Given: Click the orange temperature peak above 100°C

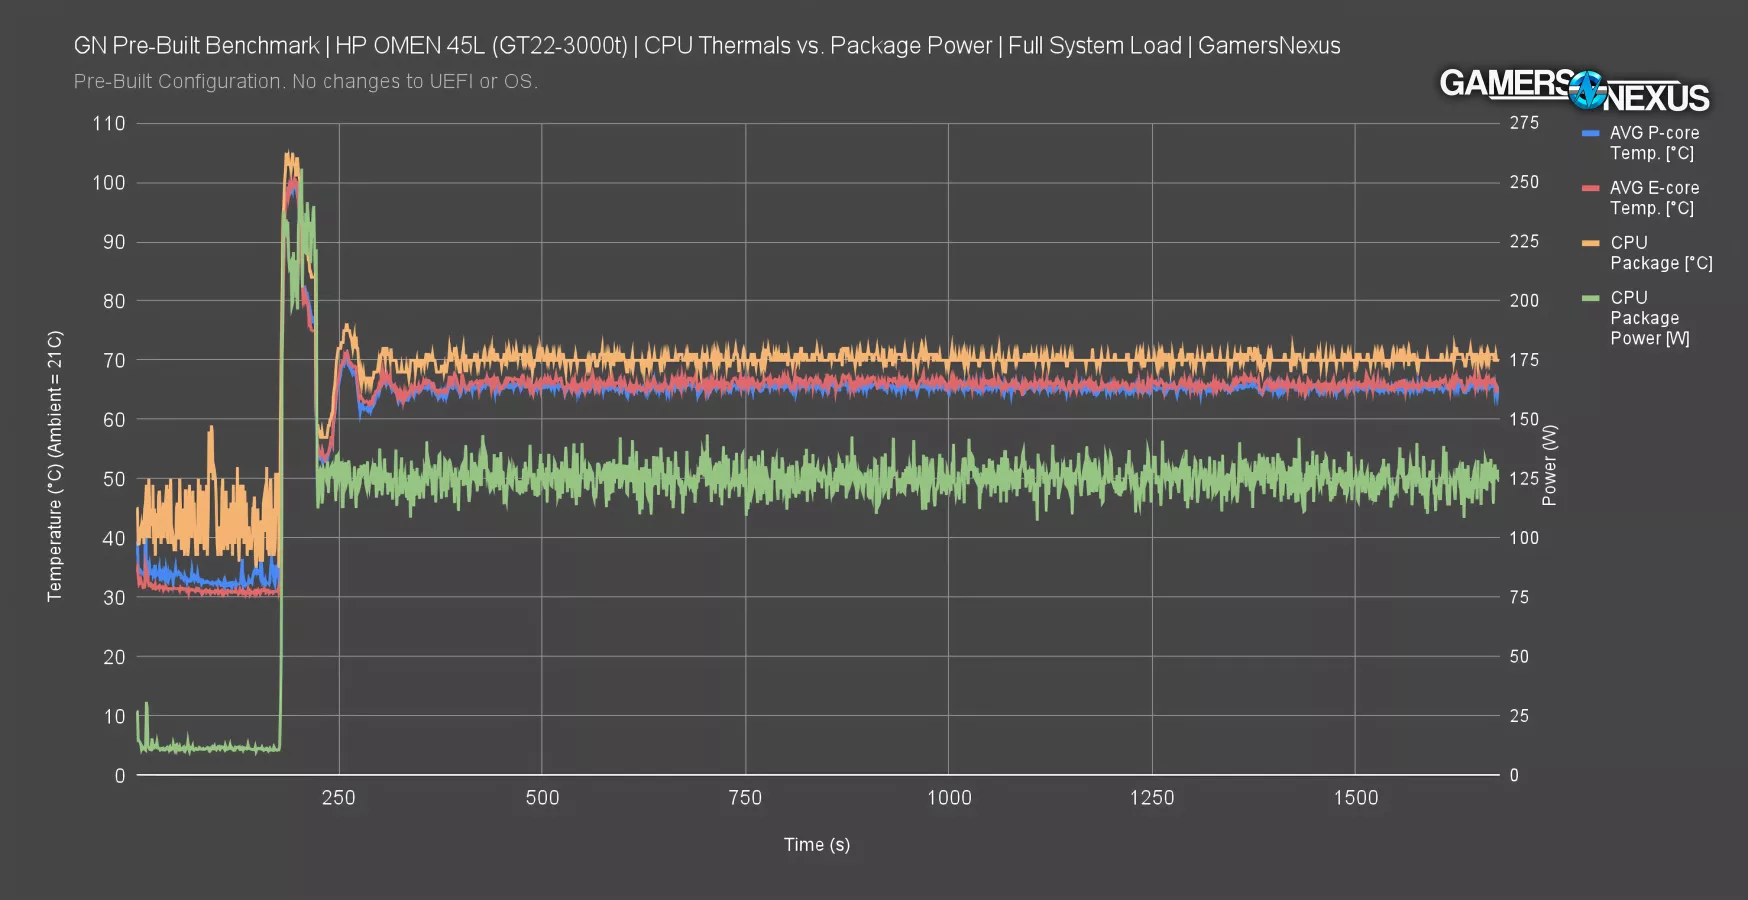Looking at the screenshot, I should [x=290, y=157].
